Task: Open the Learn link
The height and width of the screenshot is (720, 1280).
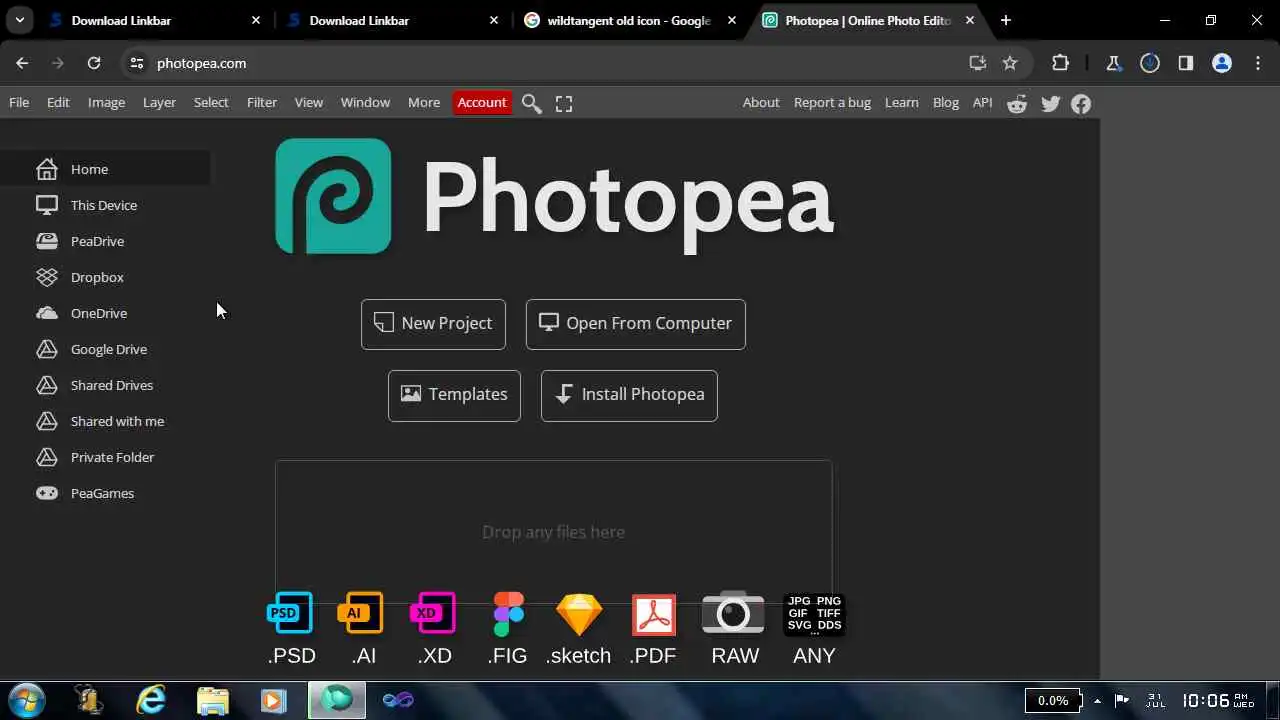Action: pyautogui.click(x=901, y=102)
